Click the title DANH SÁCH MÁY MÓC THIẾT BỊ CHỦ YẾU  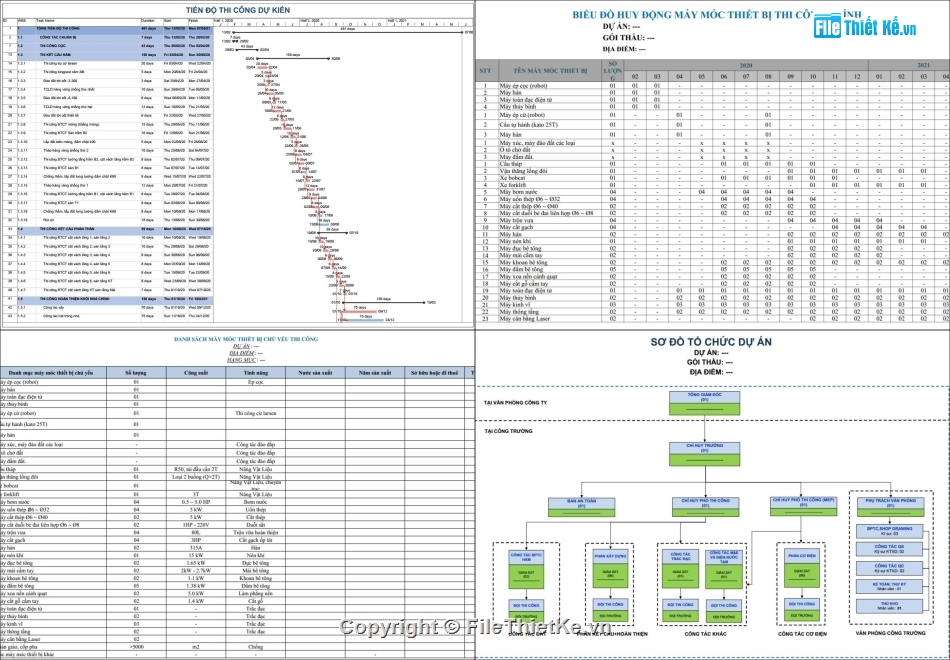(x=246, y=339)
